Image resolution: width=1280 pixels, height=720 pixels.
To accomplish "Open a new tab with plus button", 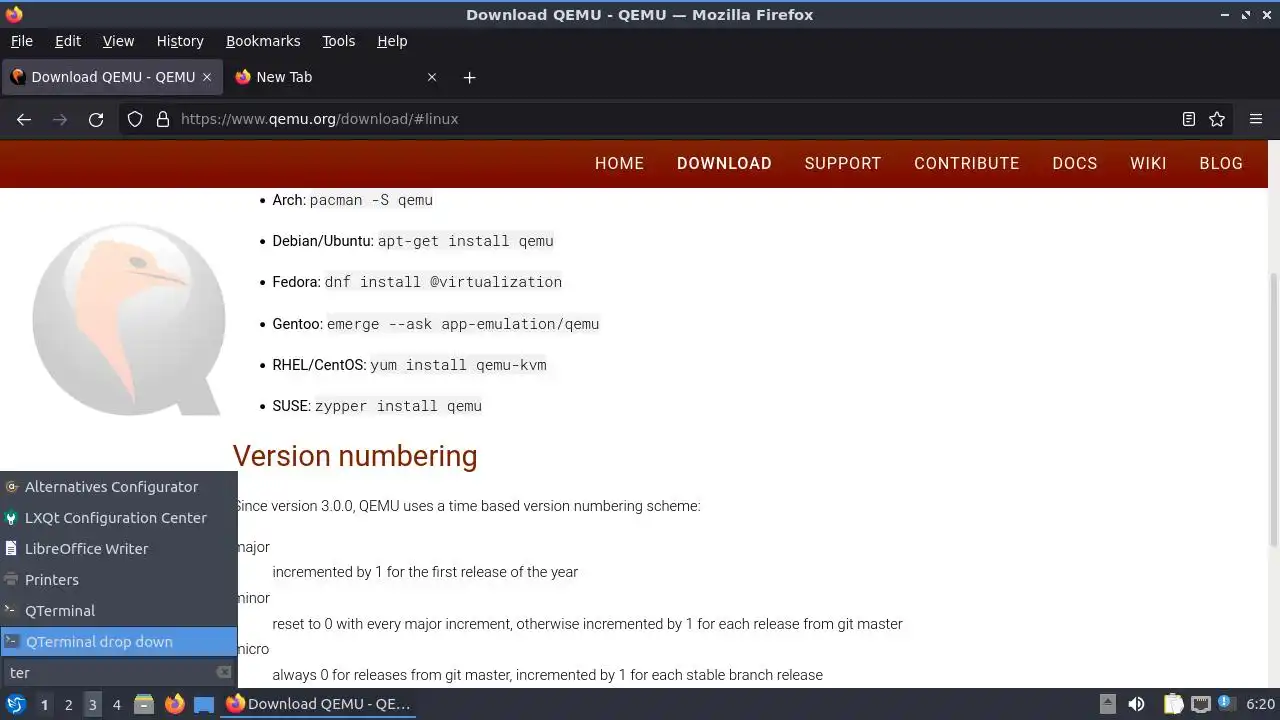I will coord(469,77).
